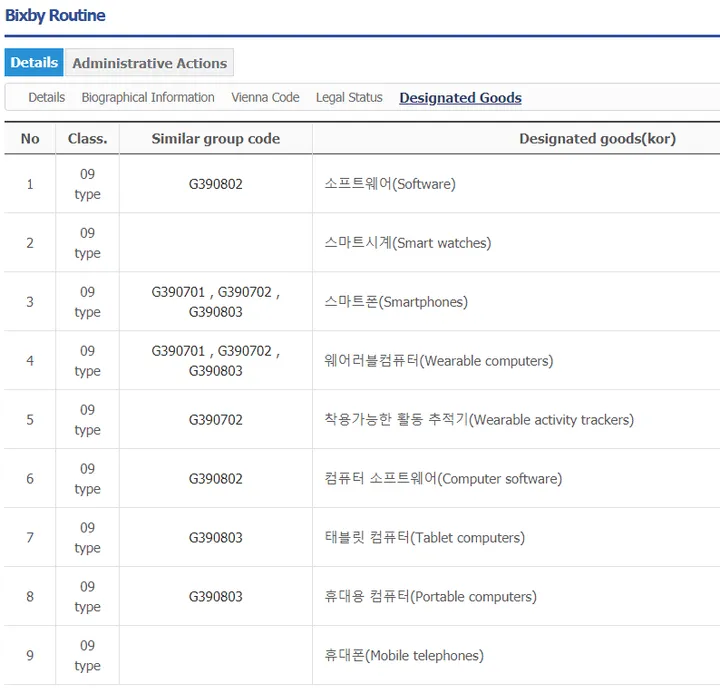The width and height of the screenshot is (720, 695).
Task: Click code G390803 in Portable computers row
Action: point(216,597)
